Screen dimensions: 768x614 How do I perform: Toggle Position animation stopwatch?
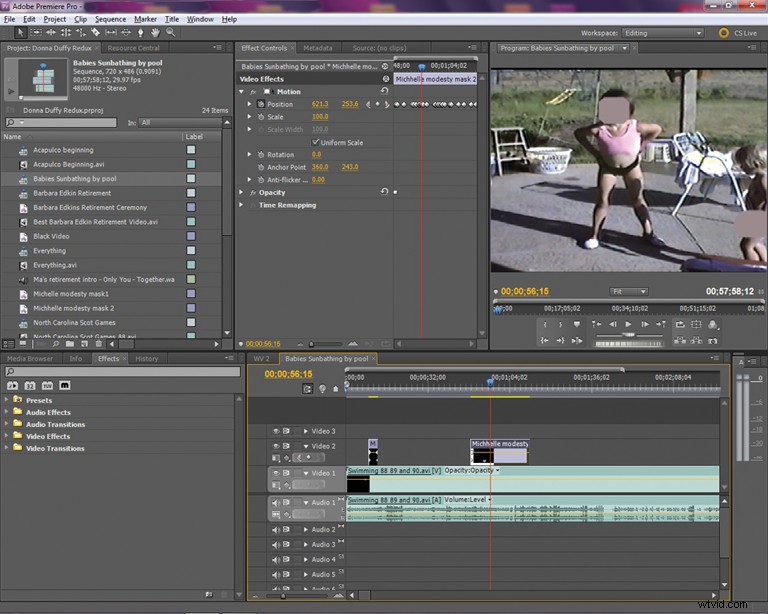261,104
